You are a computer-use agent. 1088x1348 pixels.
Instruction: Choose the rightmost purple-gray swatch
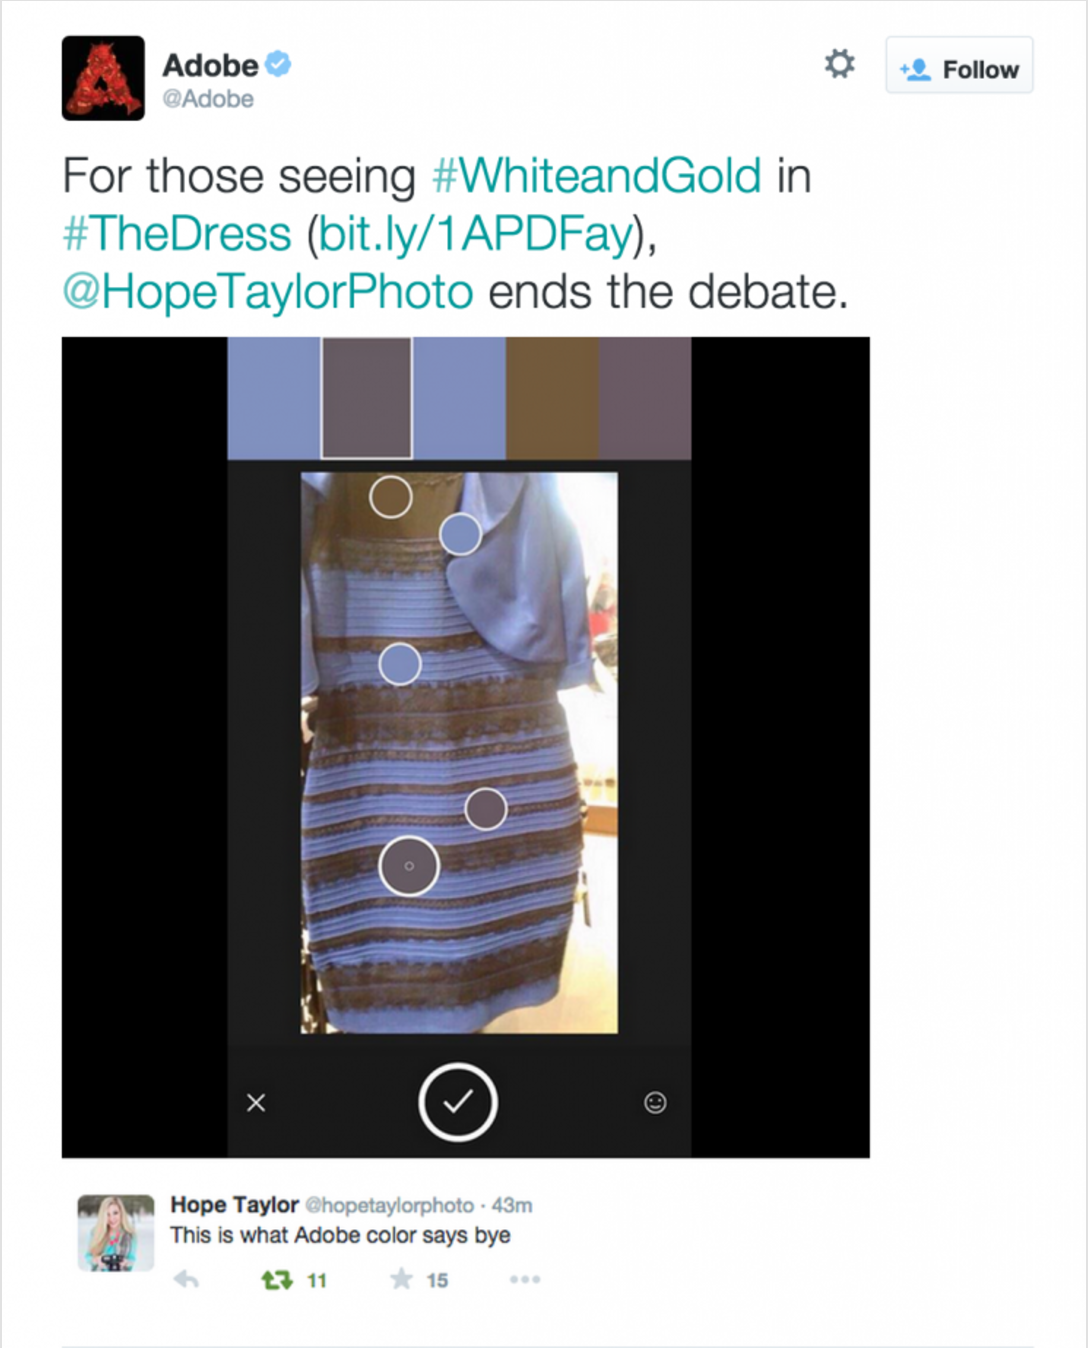pyautogui.click(x=645, y=398)
